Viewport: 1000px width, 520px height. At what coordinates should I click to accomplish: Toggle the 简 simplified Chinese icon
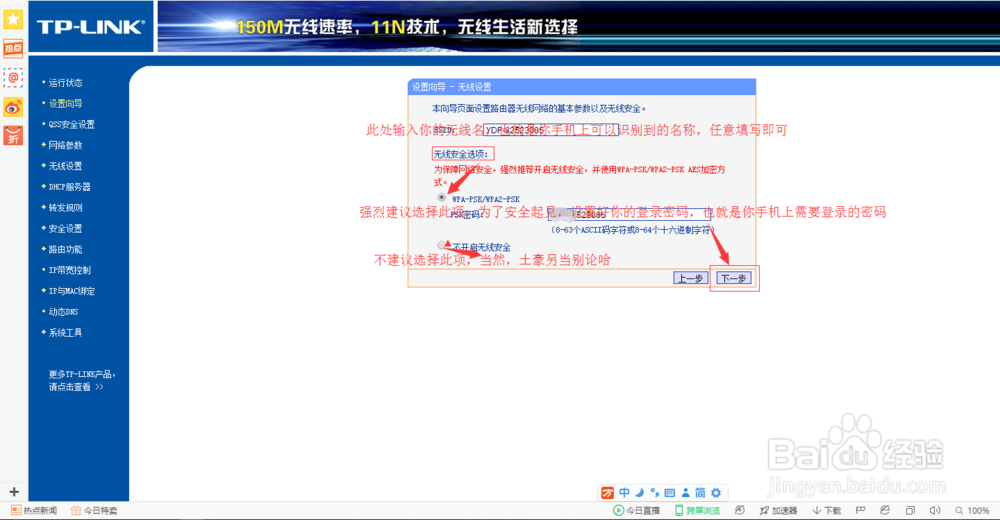(700, 493)
